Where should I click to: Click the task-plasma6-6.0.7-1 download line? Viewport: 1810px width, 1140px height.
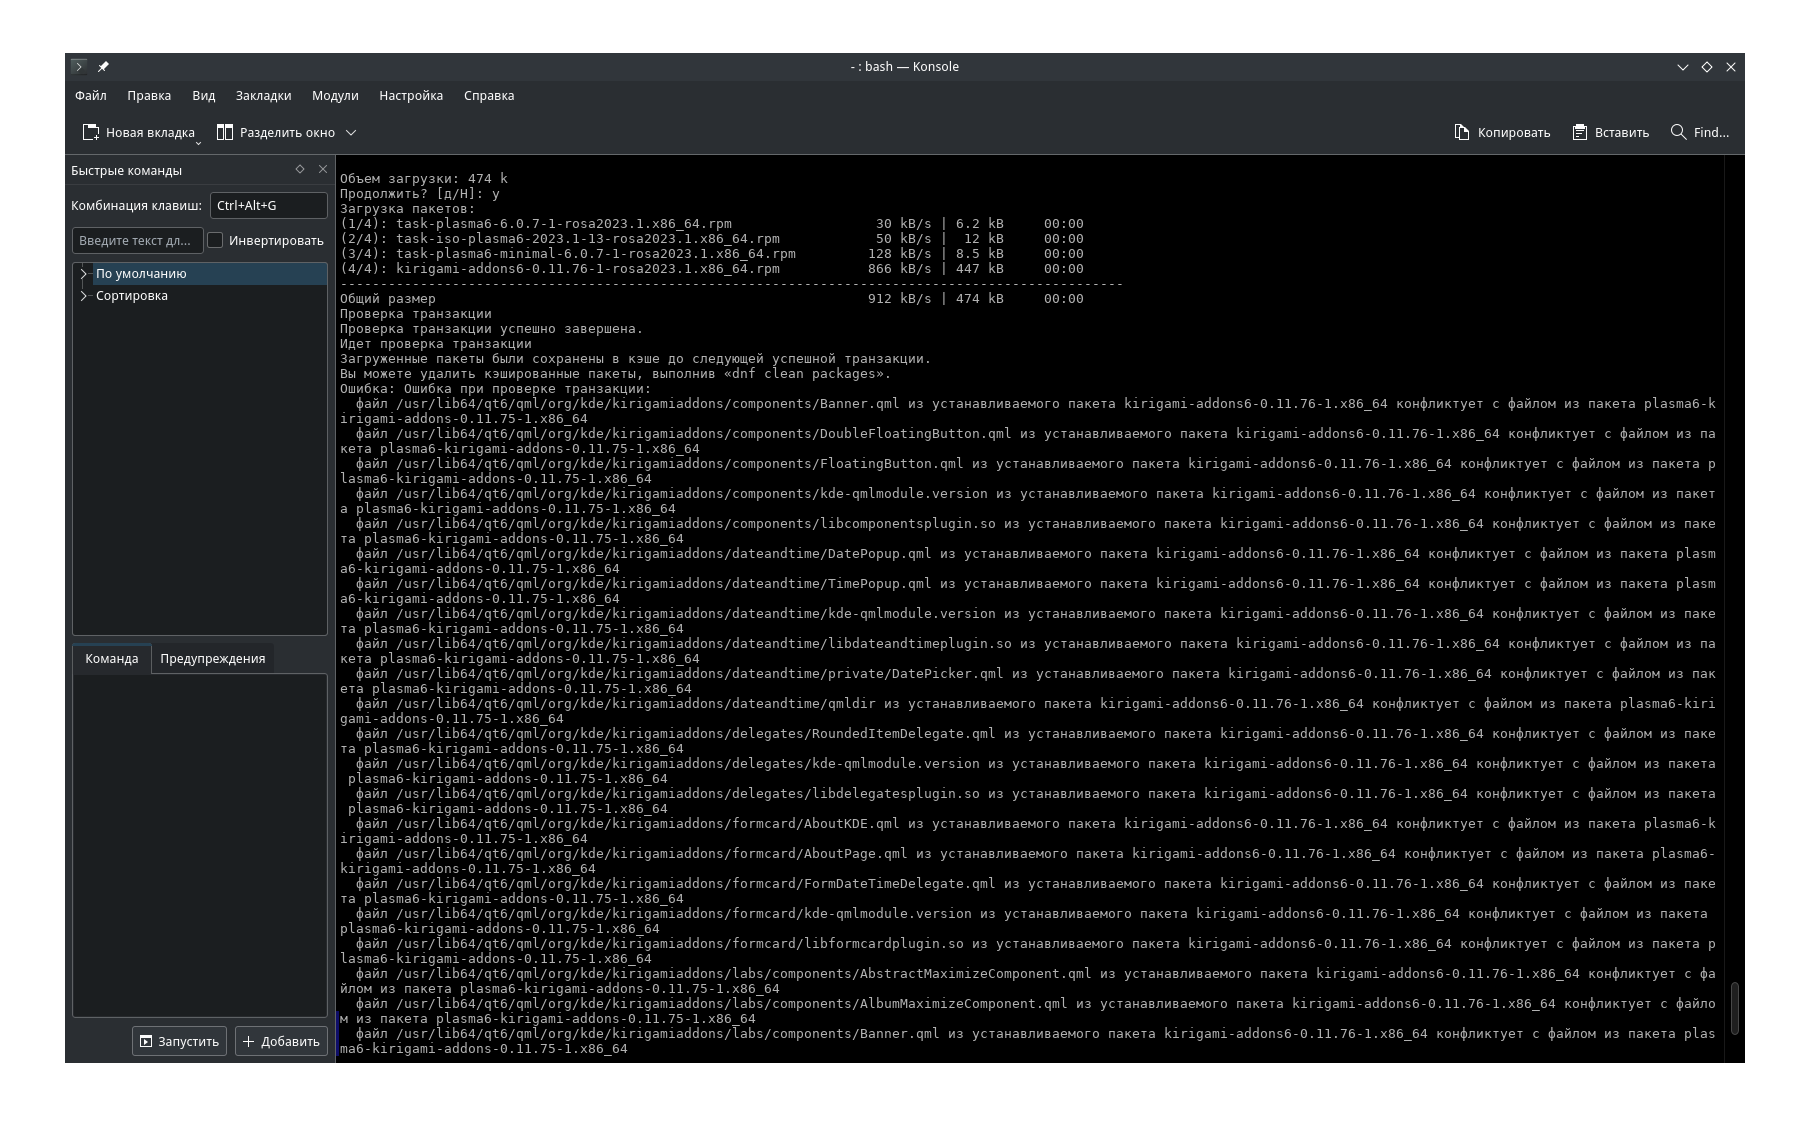pyautogui.click(x=712, y=224)
